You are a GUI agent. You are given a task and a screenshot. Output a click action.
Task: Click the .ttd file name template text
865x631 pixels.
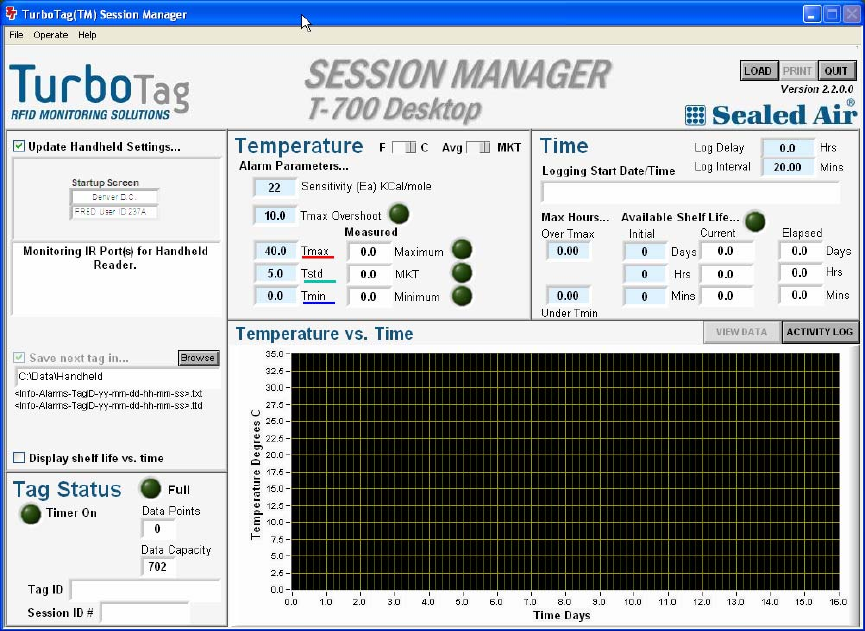pos(109,406)
